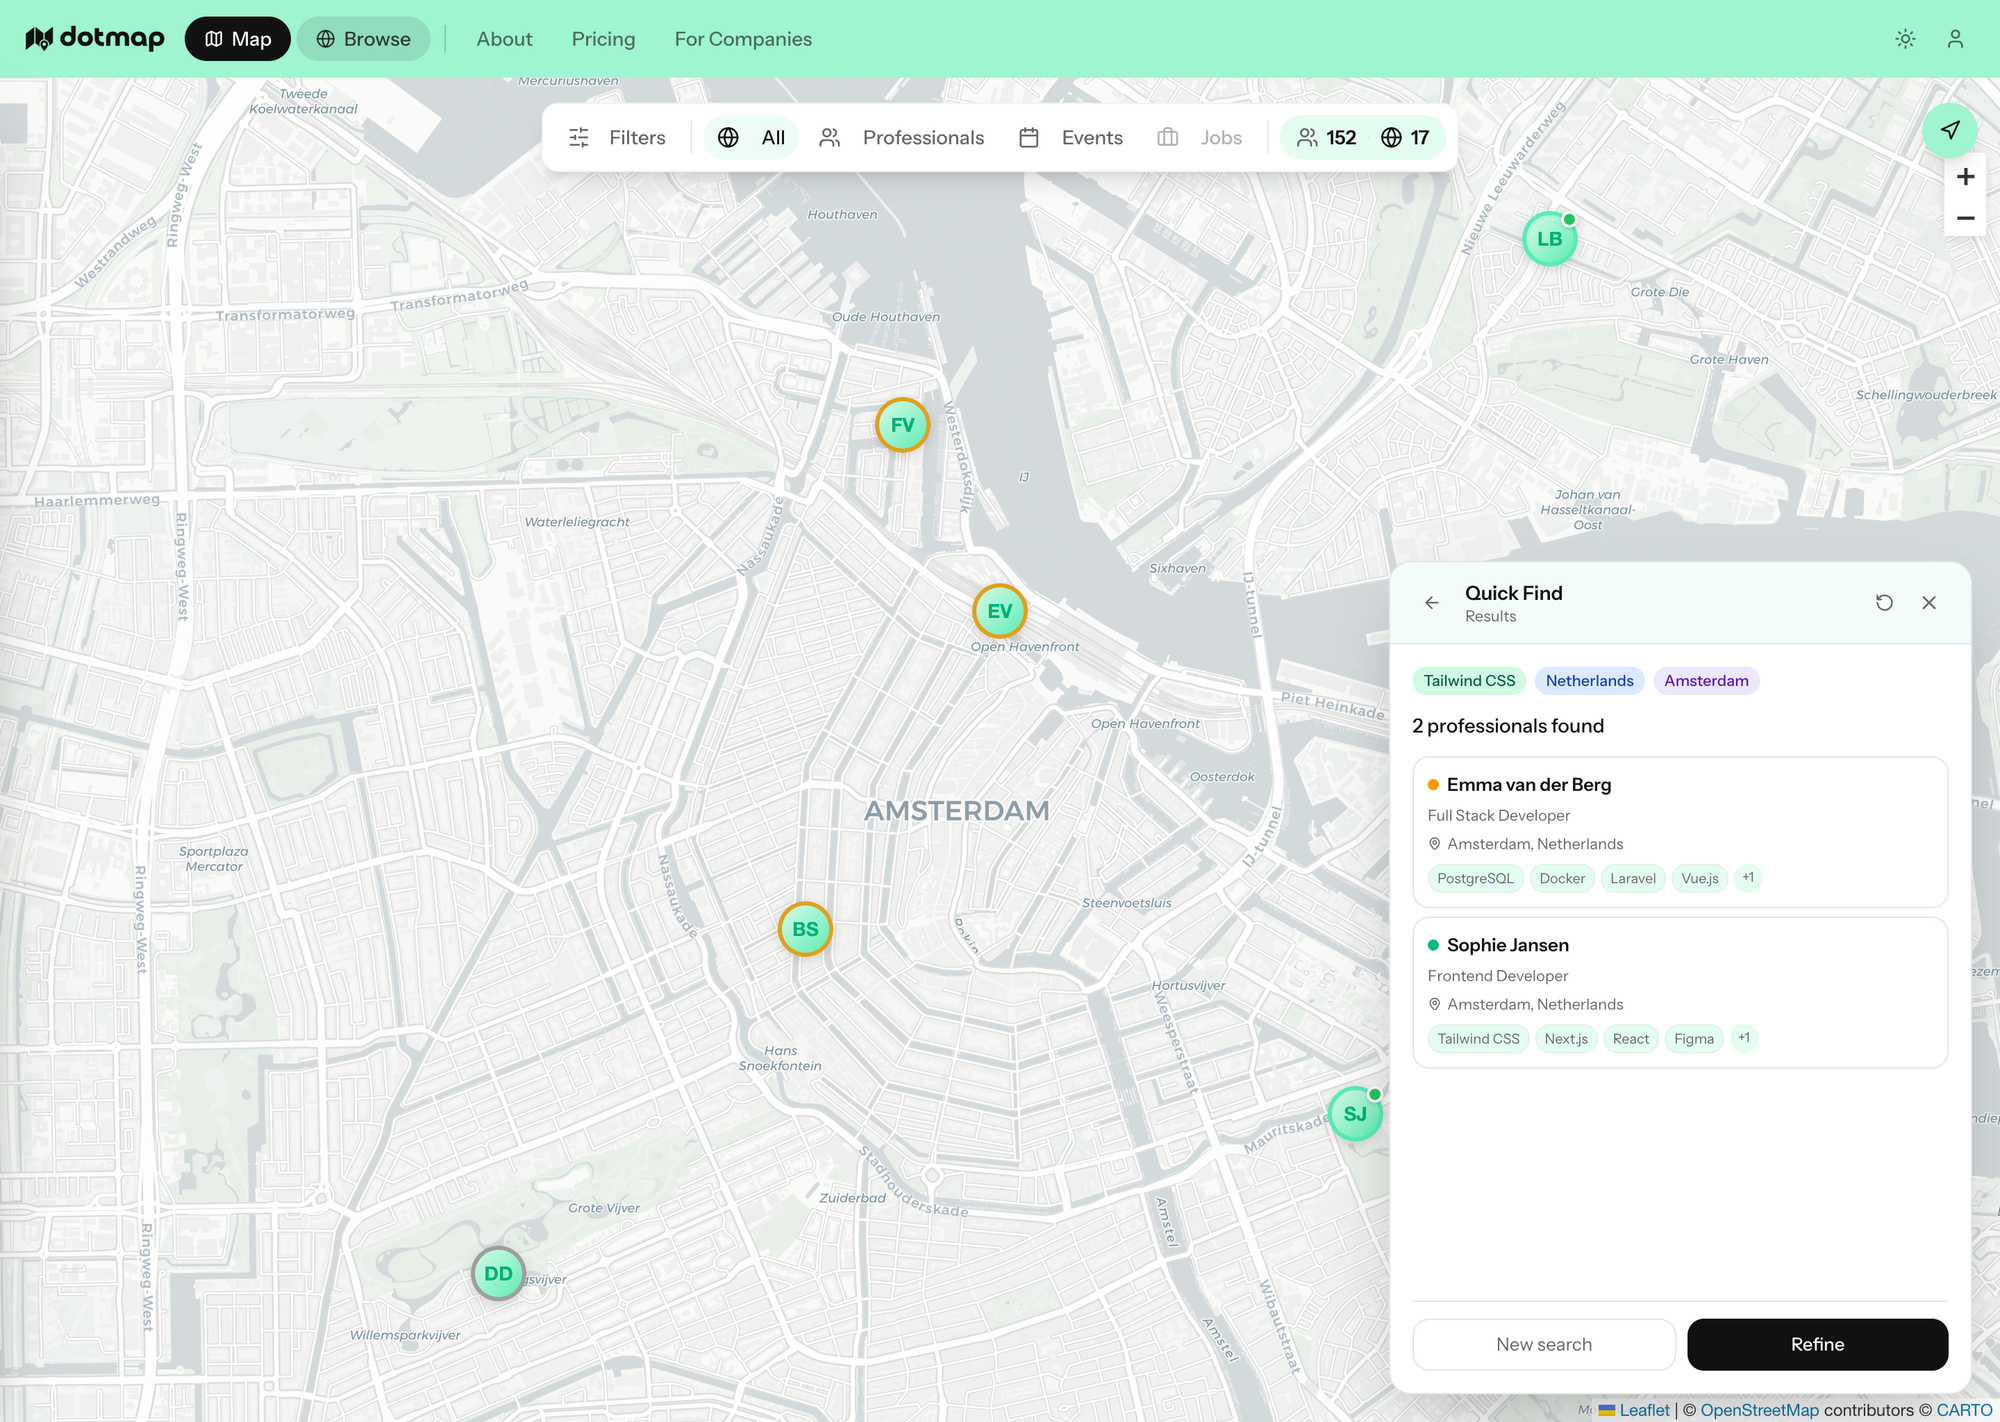Open the user account profile icon
Viewport: 2000px width, 1422px height.
tap(1955, 39)
